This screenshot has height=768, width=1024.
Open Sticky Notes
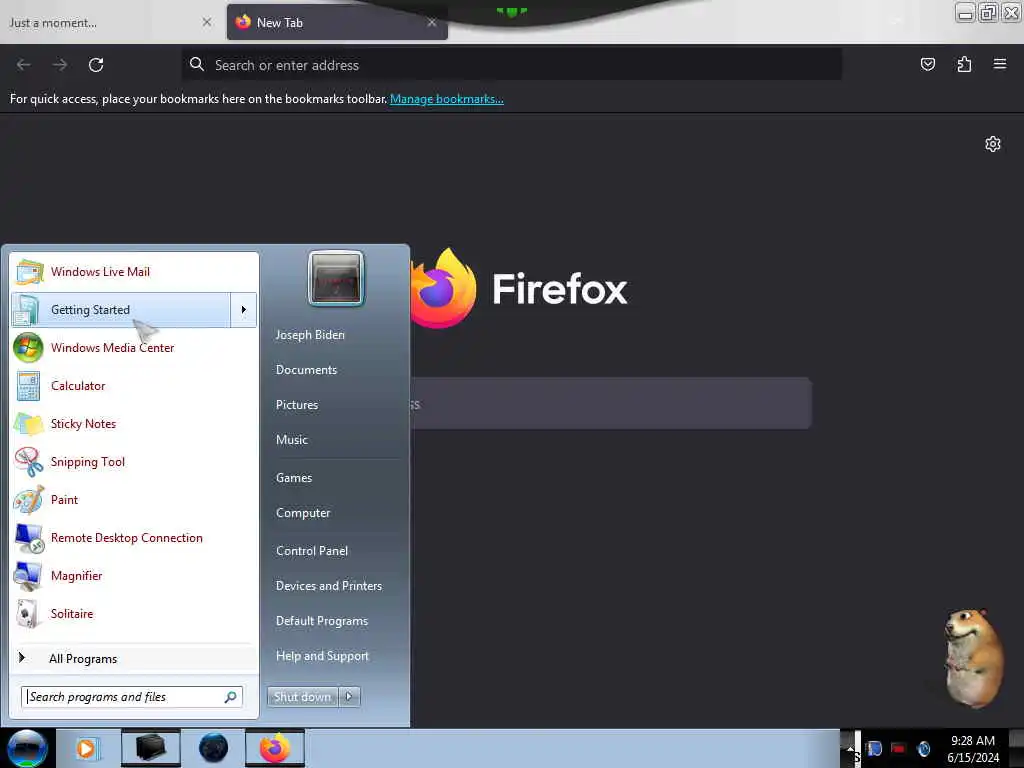tap(134, 423)
